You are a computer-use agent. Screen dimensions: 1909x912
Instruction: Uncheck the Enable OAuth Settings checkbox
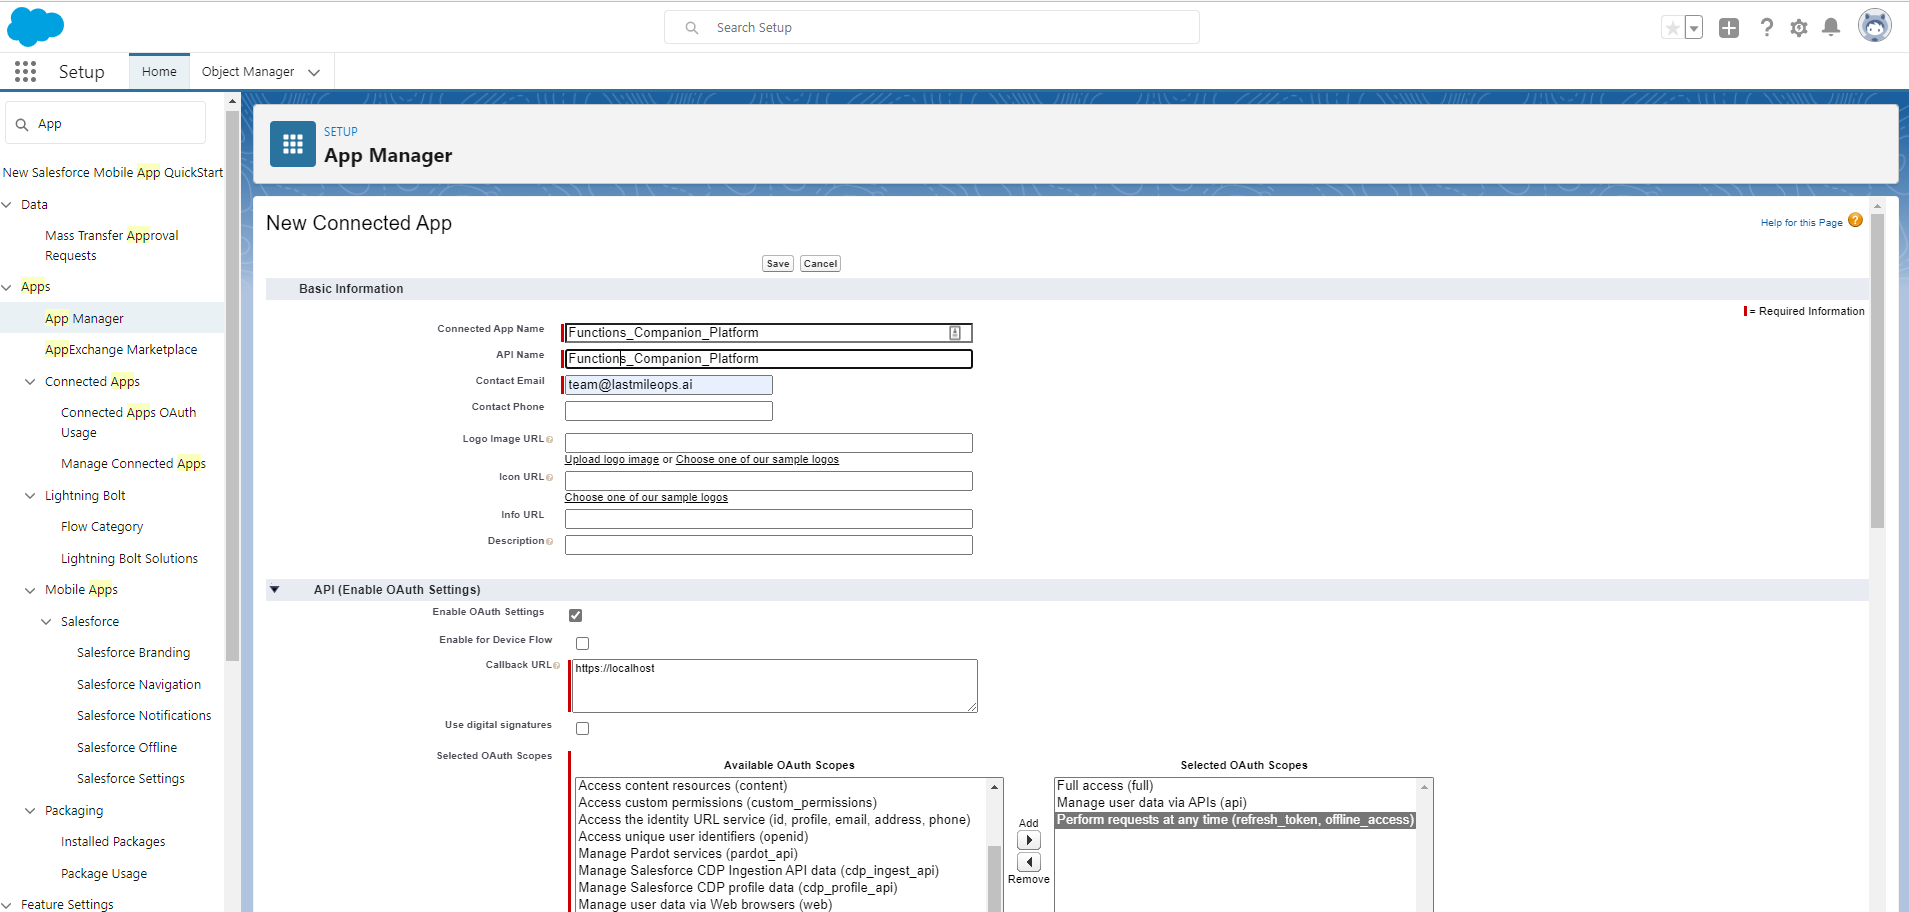point(575,615)
